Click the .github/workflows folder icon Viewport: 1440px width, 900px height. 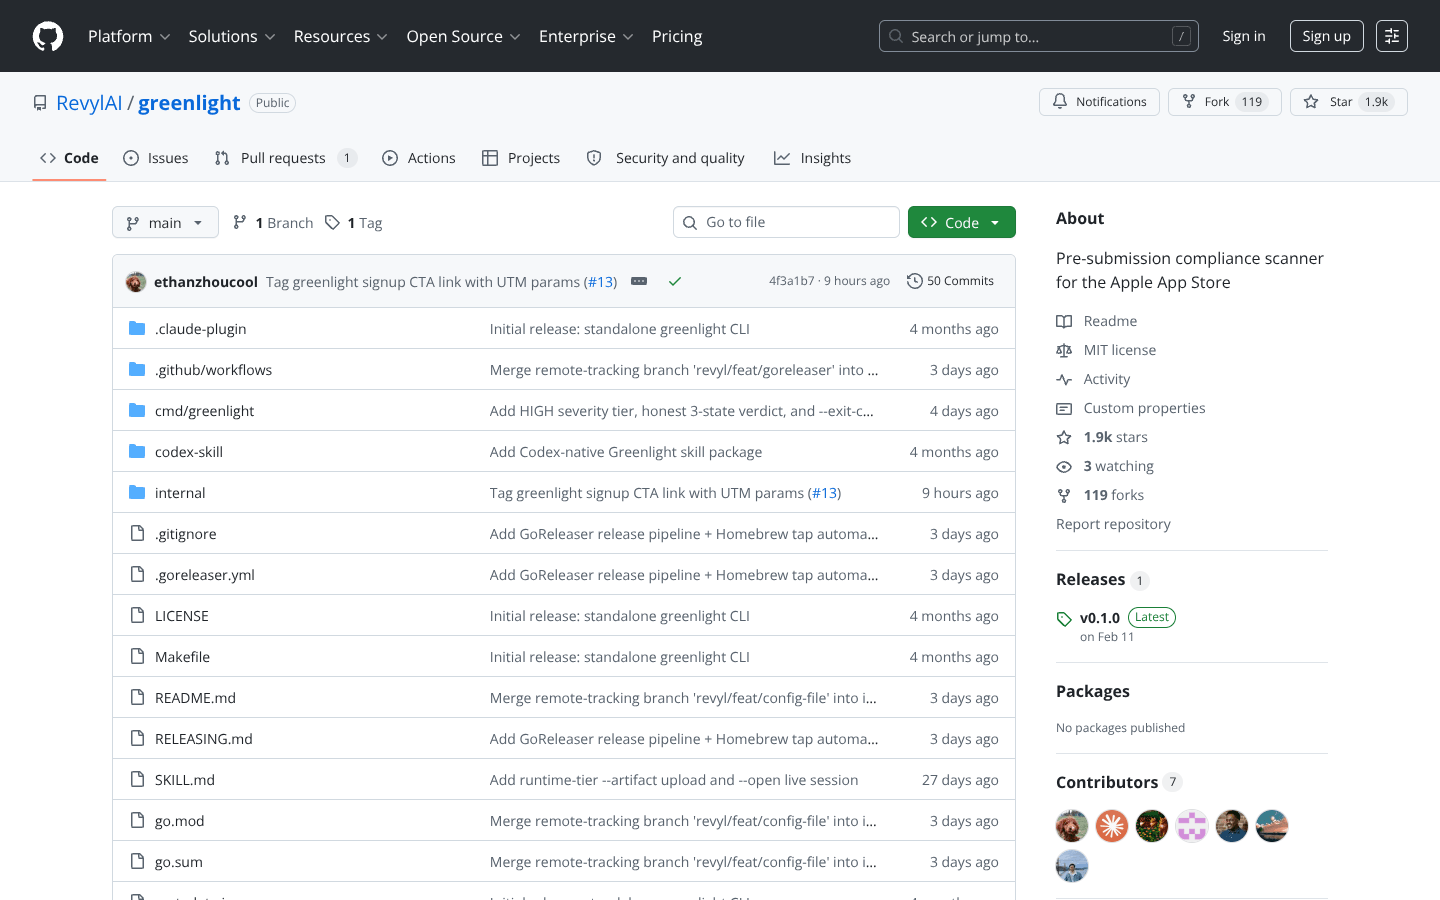[137, 369]
